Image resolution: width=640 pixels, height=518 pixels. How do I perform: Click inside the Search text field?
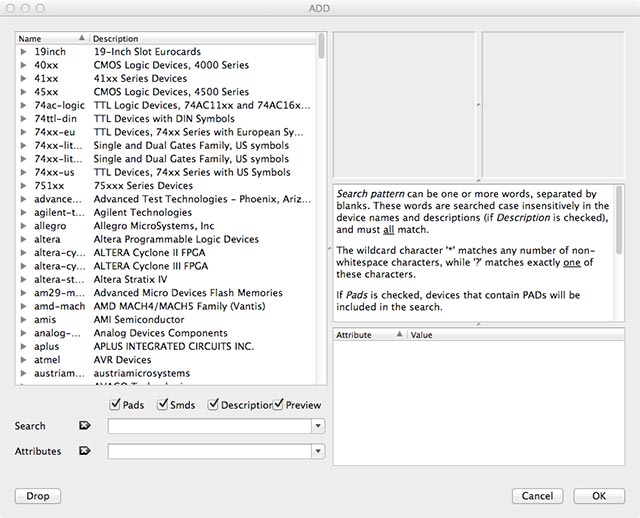pos(210,427)
